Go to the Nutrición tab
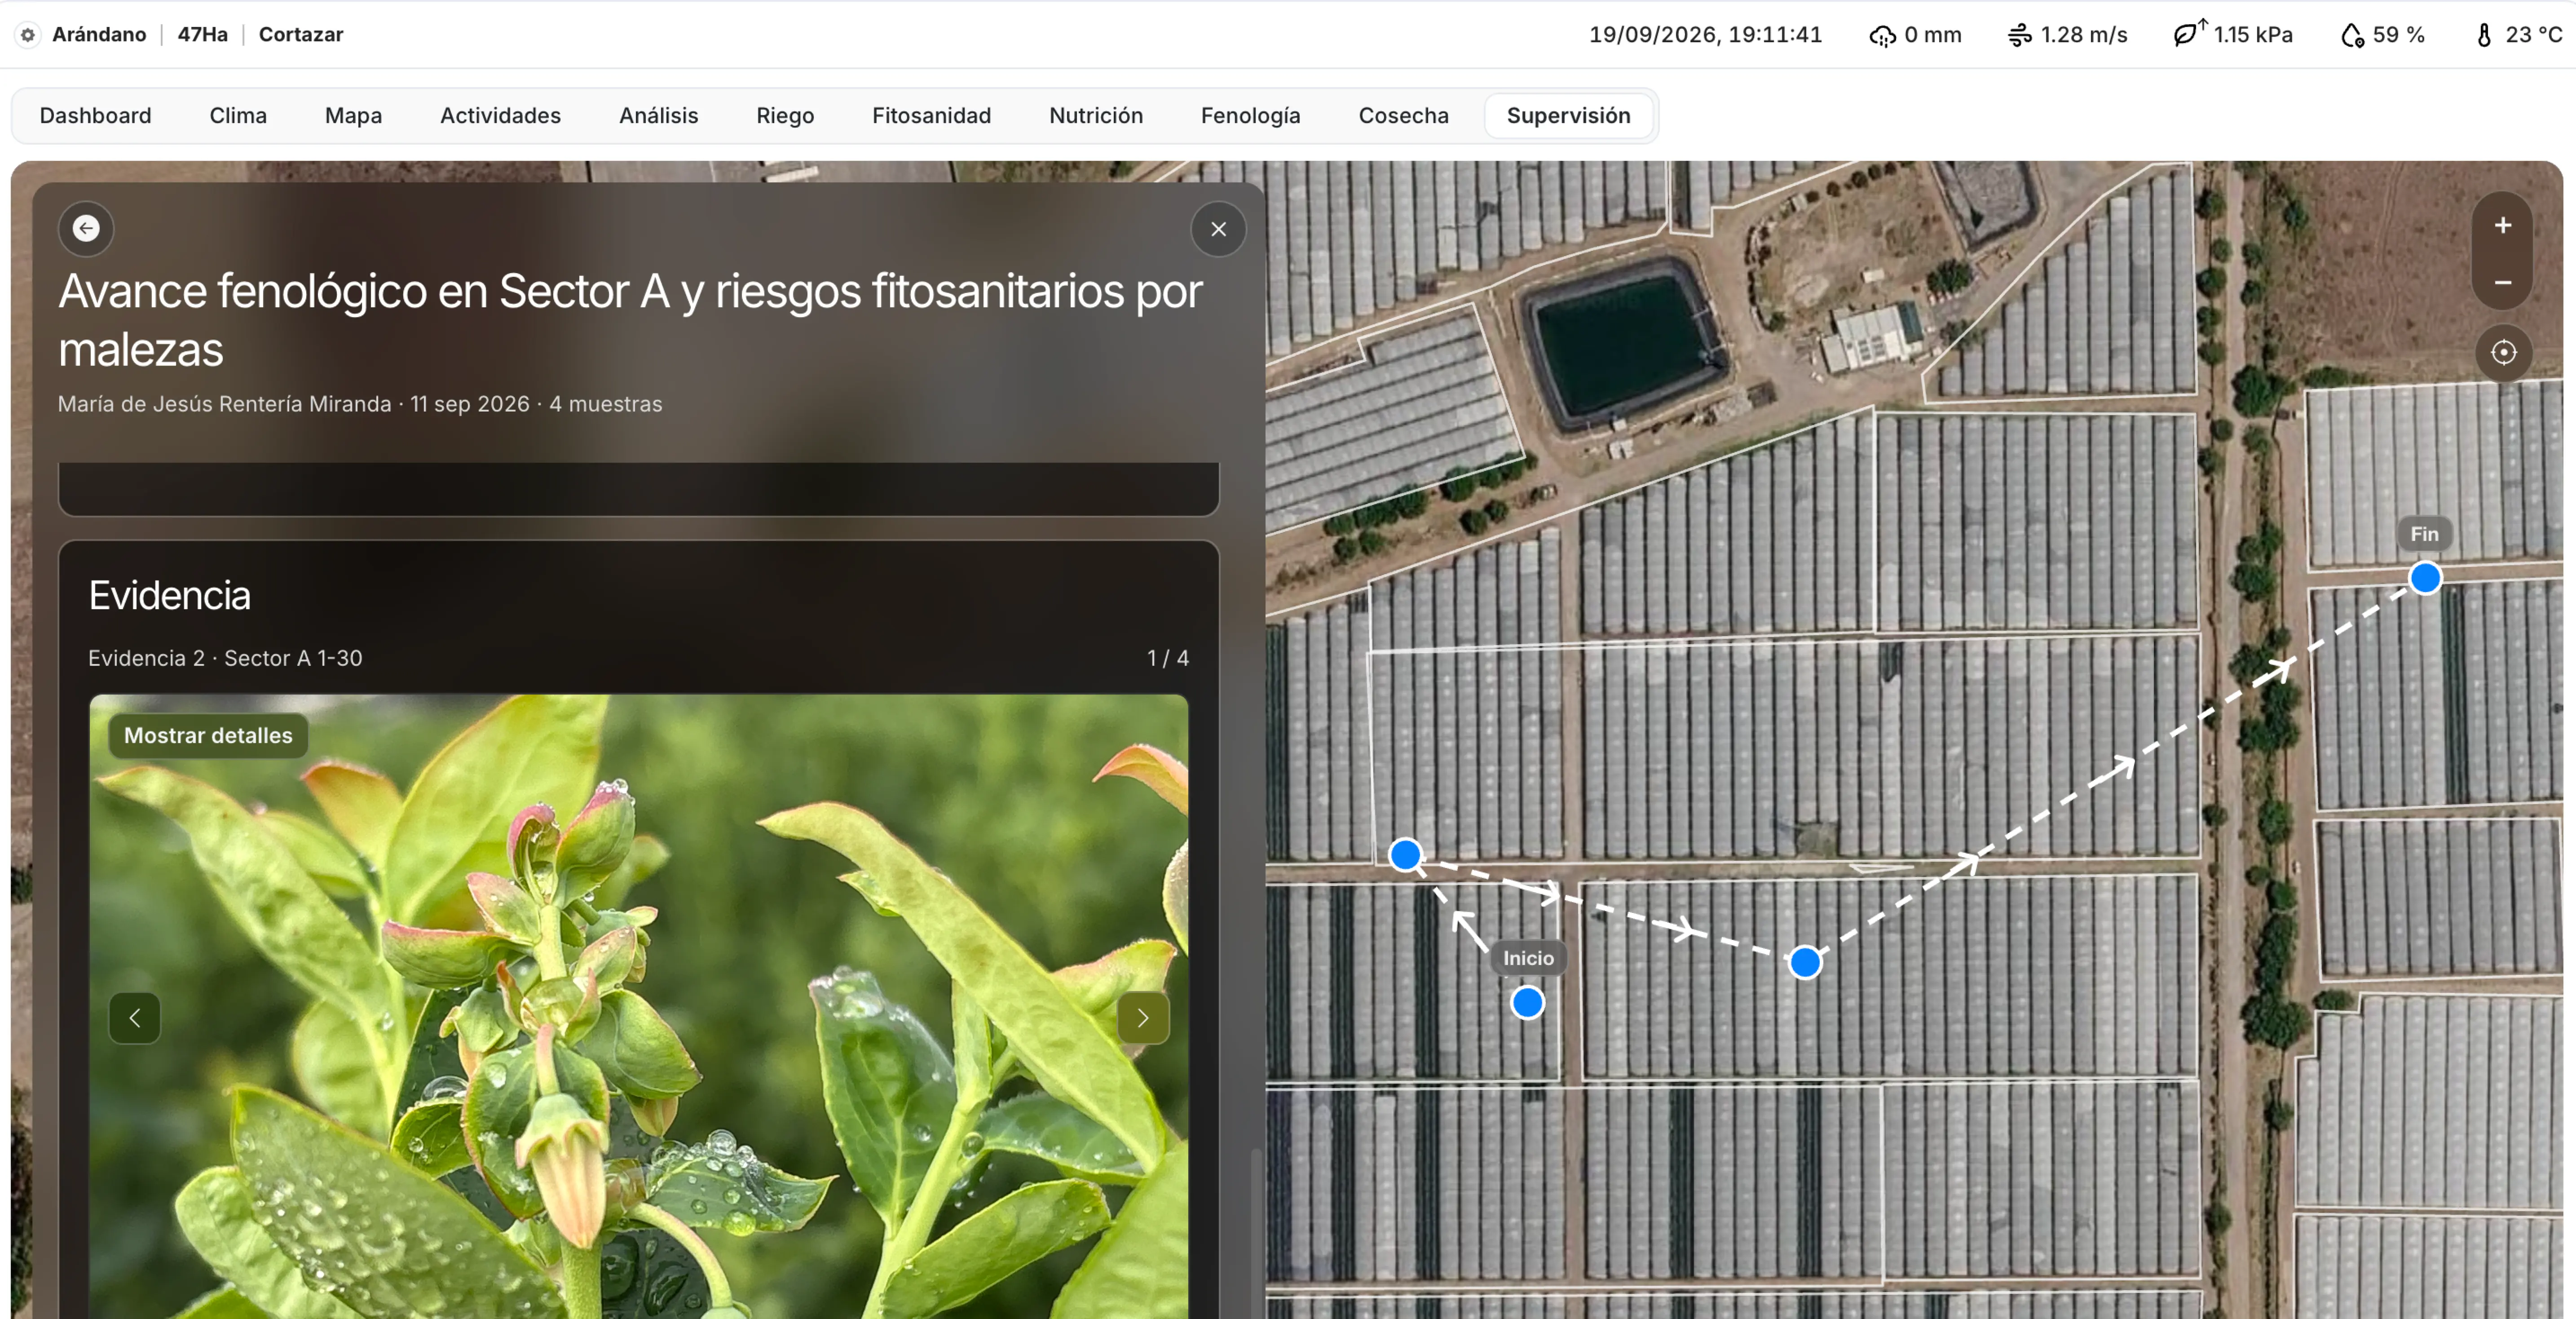 pos(1096,116)
